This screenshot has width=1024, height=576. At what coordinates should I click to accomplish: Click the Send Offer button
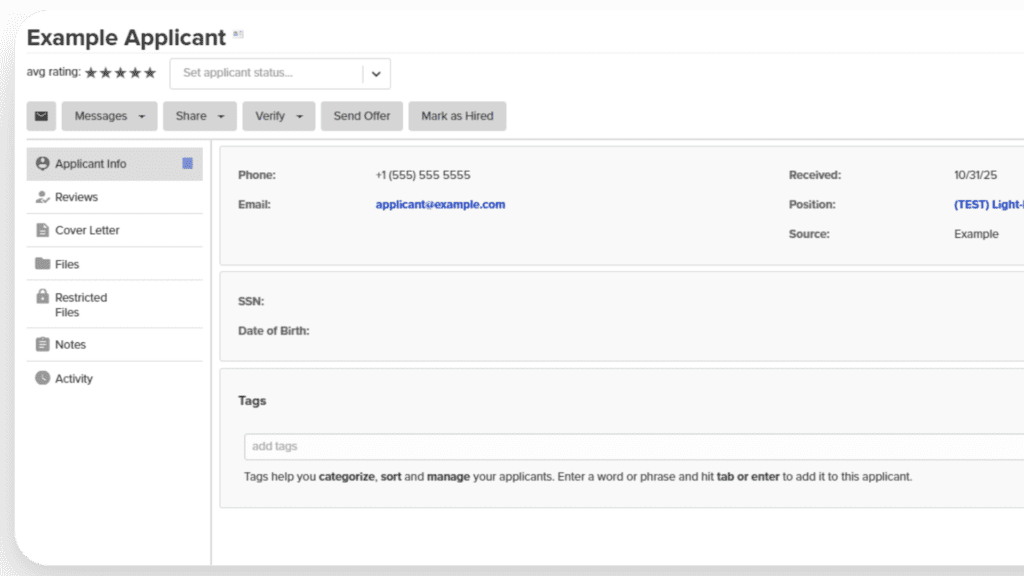coord(362,116)
